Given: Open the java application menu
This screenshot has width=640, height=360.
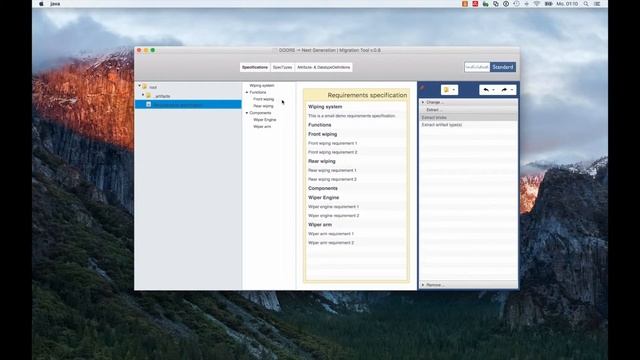Looking at the screenshot, I should (55, 4).
